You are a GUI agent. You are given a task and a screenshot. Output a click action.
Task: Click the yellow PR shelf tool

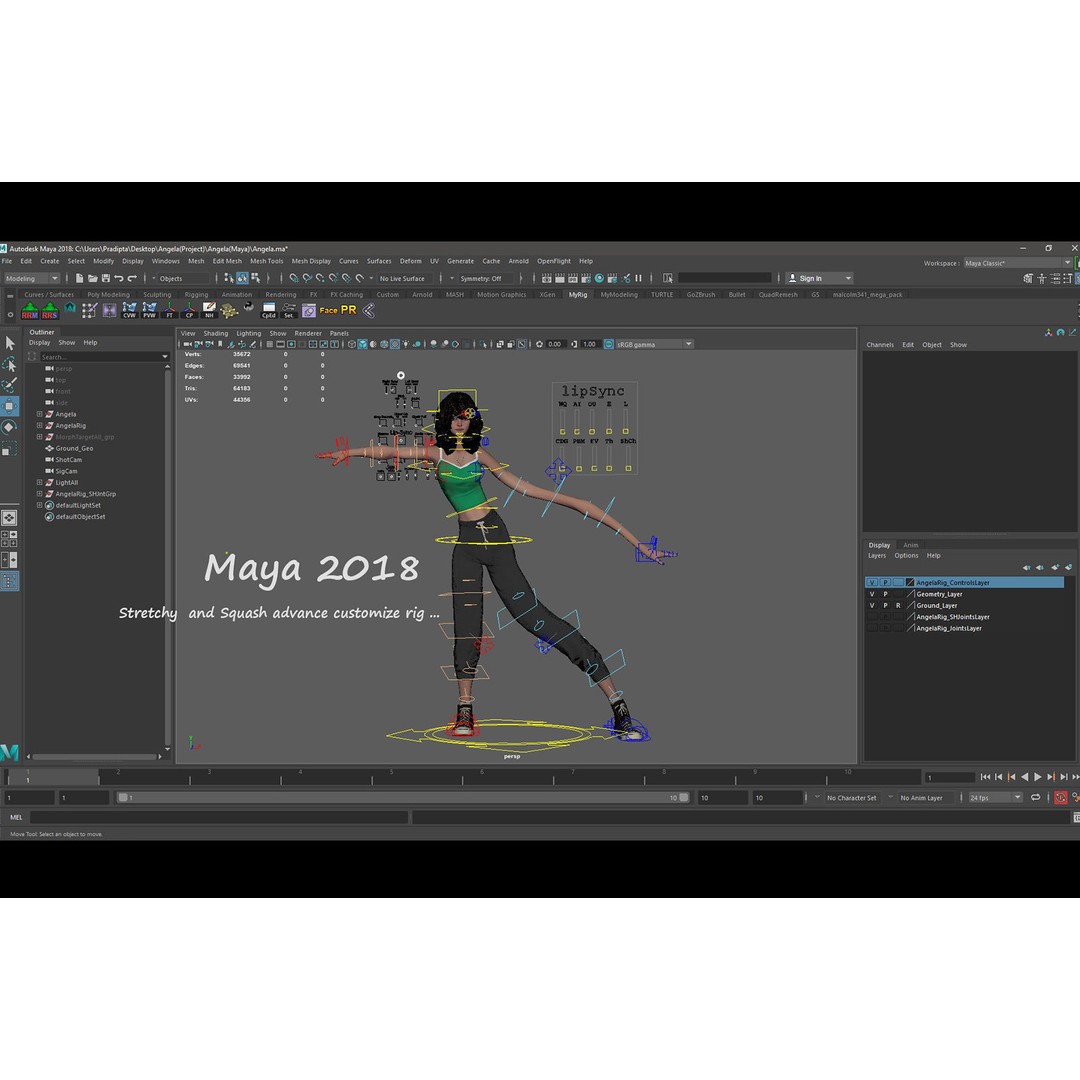tap(349, 310)
